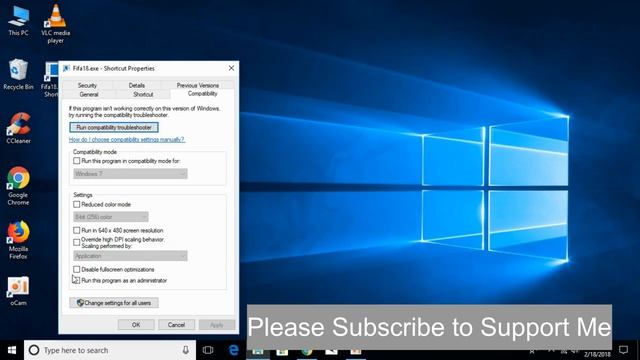Switch to the General tab

pos(89,94)
